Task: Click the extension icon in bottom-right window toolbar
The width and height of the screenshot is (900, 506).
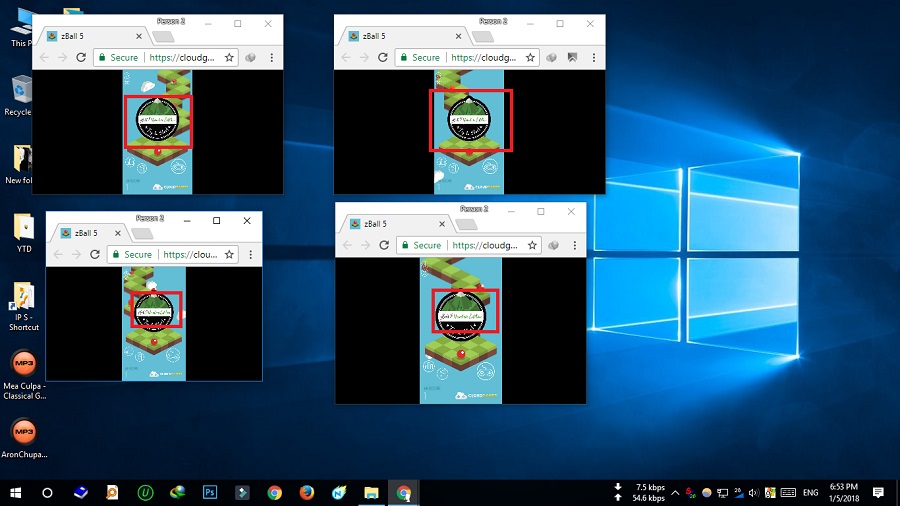Action: coord(552,245)
